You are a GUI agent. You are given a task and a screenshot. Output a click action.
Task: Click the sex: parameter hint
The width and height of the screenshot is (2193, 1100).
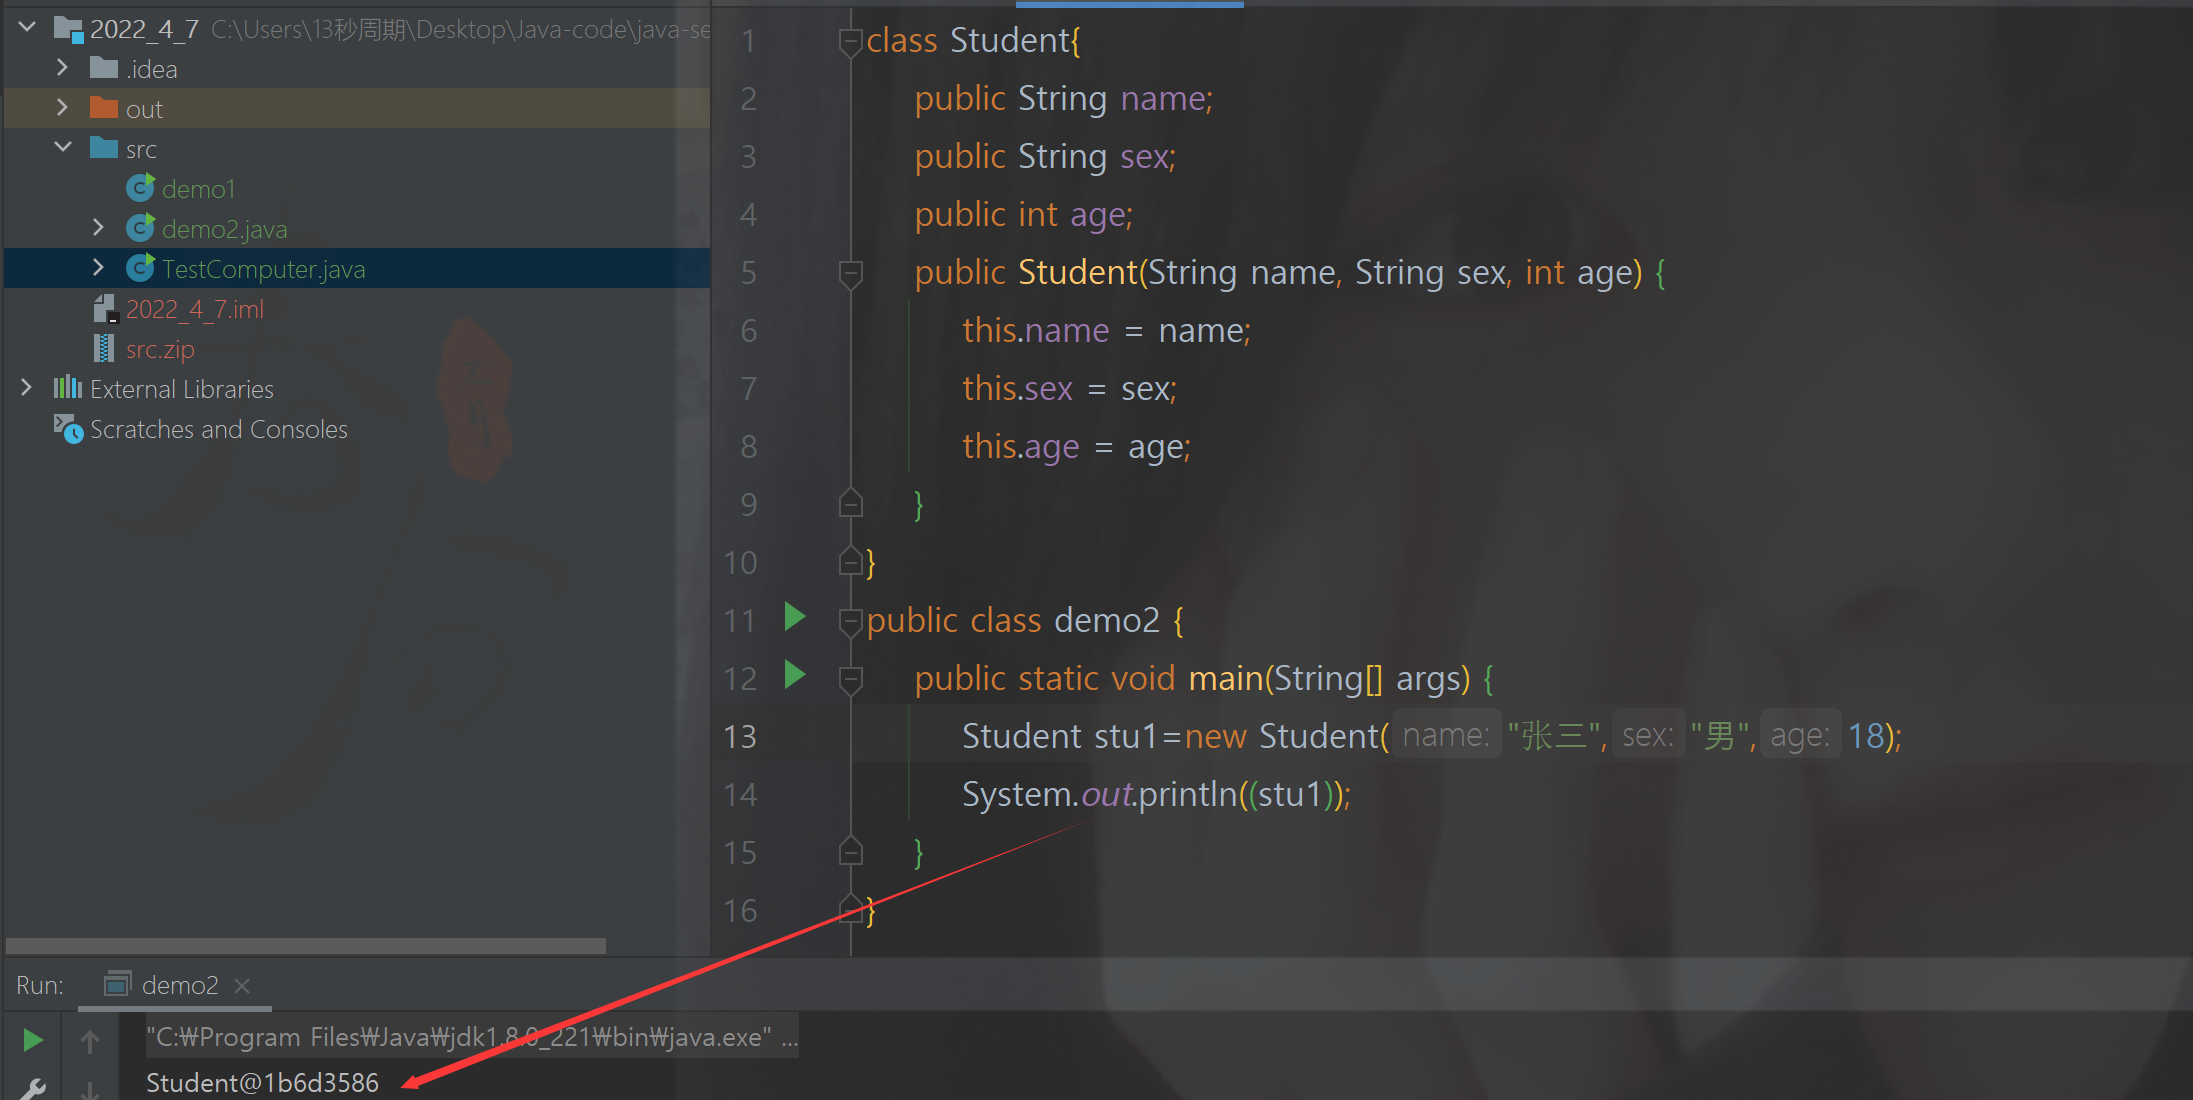click(x=1648, y=736)
